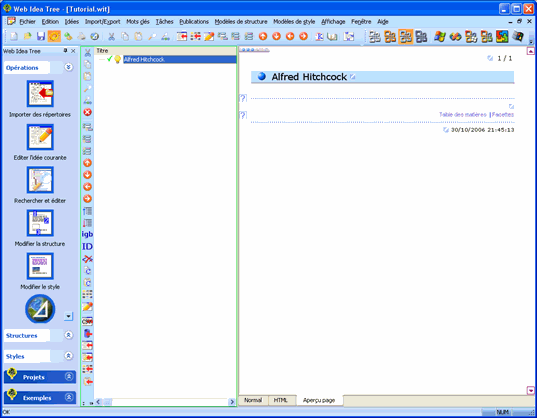The width and height of the screenshot is (537, 418).
Task: Close the Web Idea Tree side panel
Action: [73, 51]
